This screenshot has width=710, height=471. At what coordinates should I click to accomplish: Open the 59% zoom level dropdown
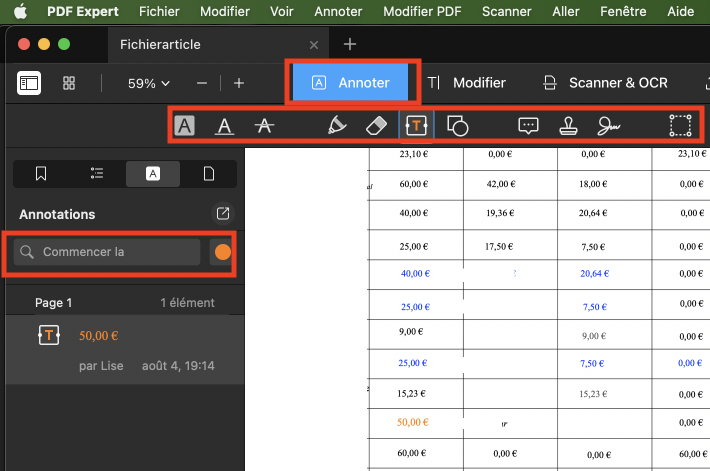[x=149, y=83]
